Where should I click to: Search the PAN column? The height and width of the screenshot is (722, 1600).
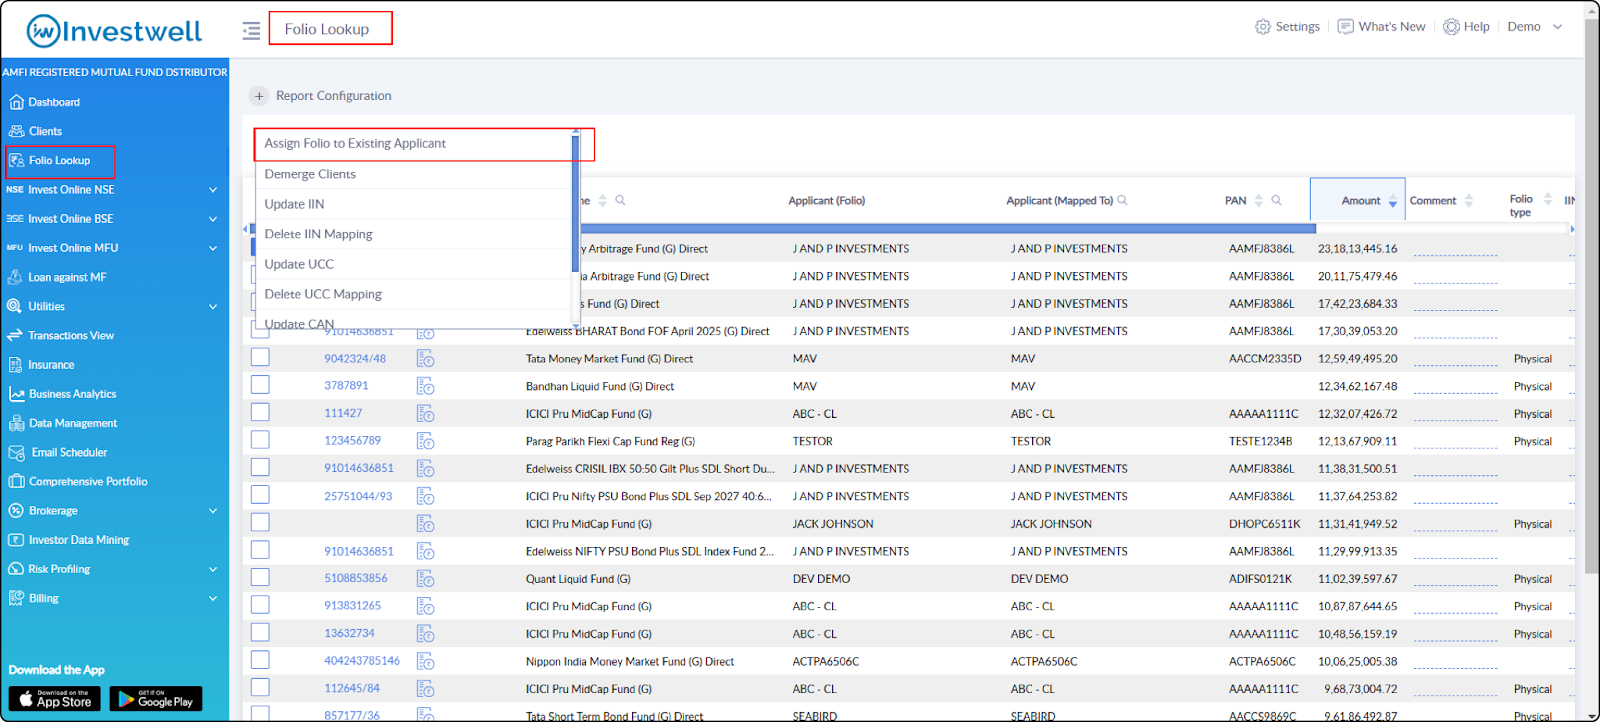click(1276, 200)
